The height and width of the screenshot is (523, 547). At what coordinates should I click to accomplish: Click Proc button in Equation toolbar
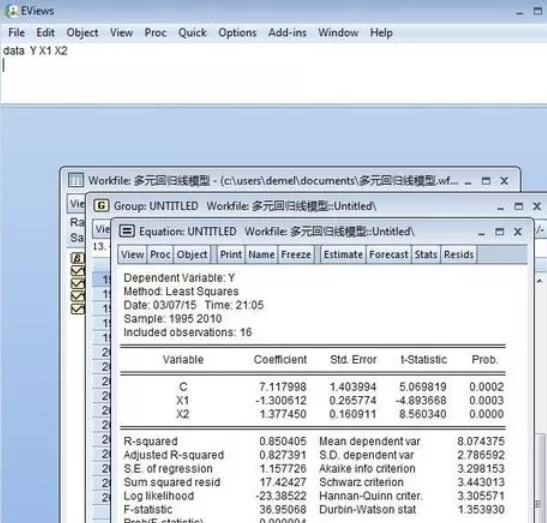point(160,254)
